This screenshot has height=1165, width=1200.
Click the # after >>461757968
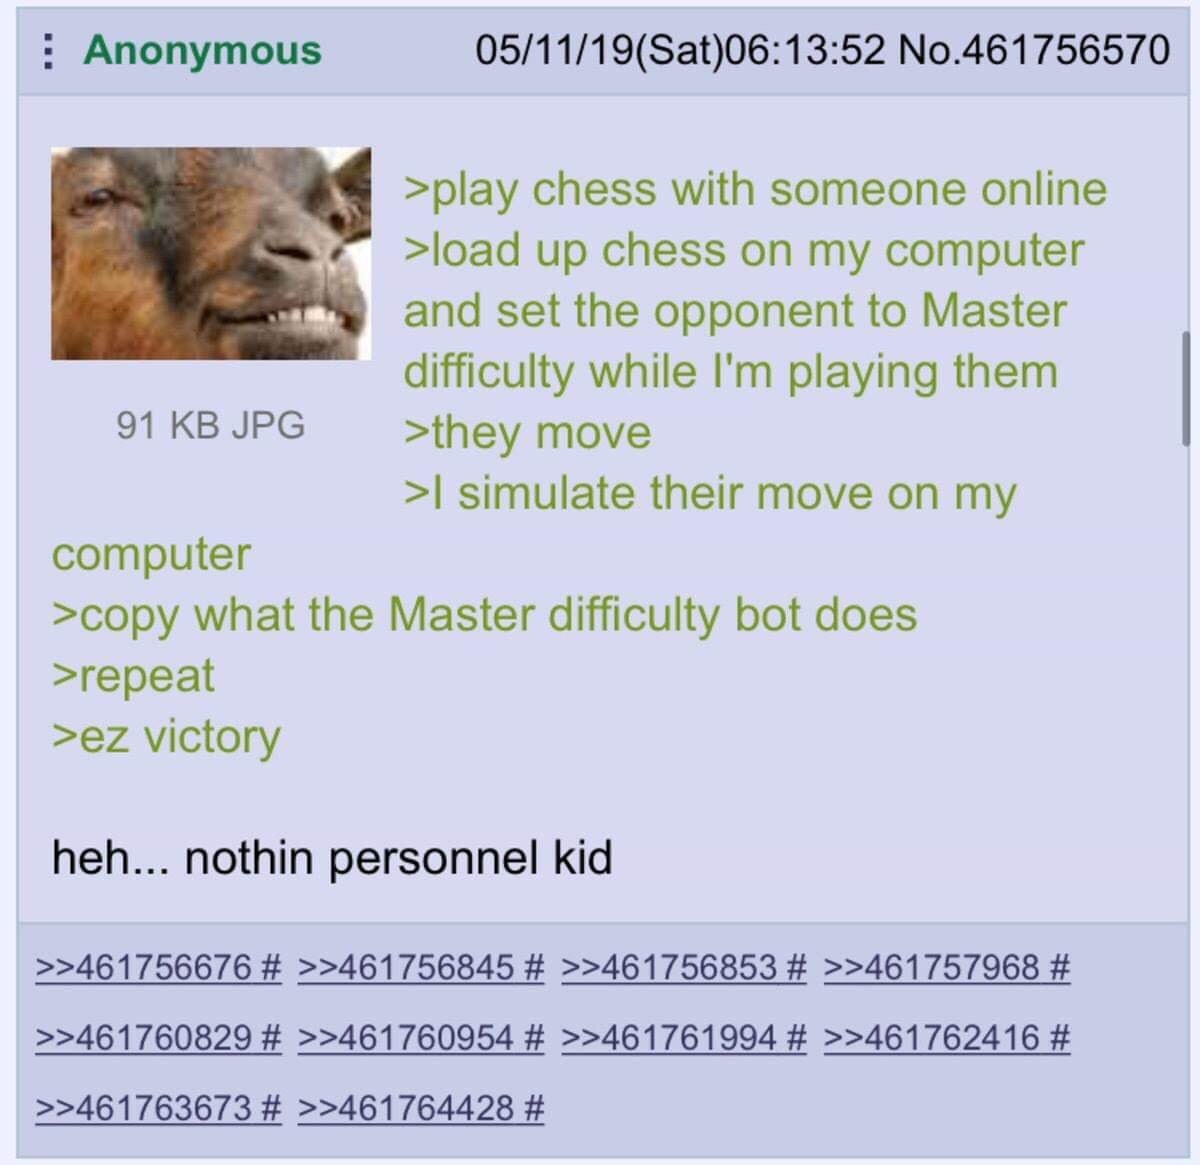[1060, 967]
